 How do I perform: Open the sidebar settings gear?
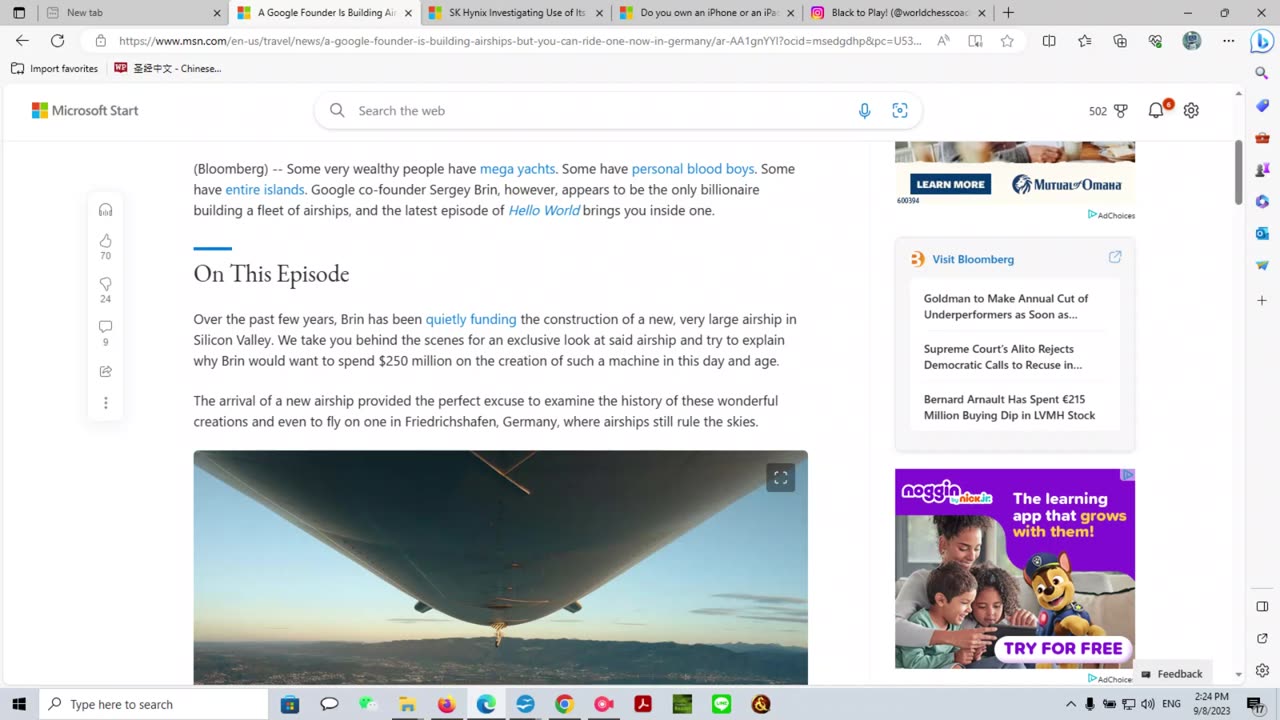pyautogui.click(x=1262, y=670)
